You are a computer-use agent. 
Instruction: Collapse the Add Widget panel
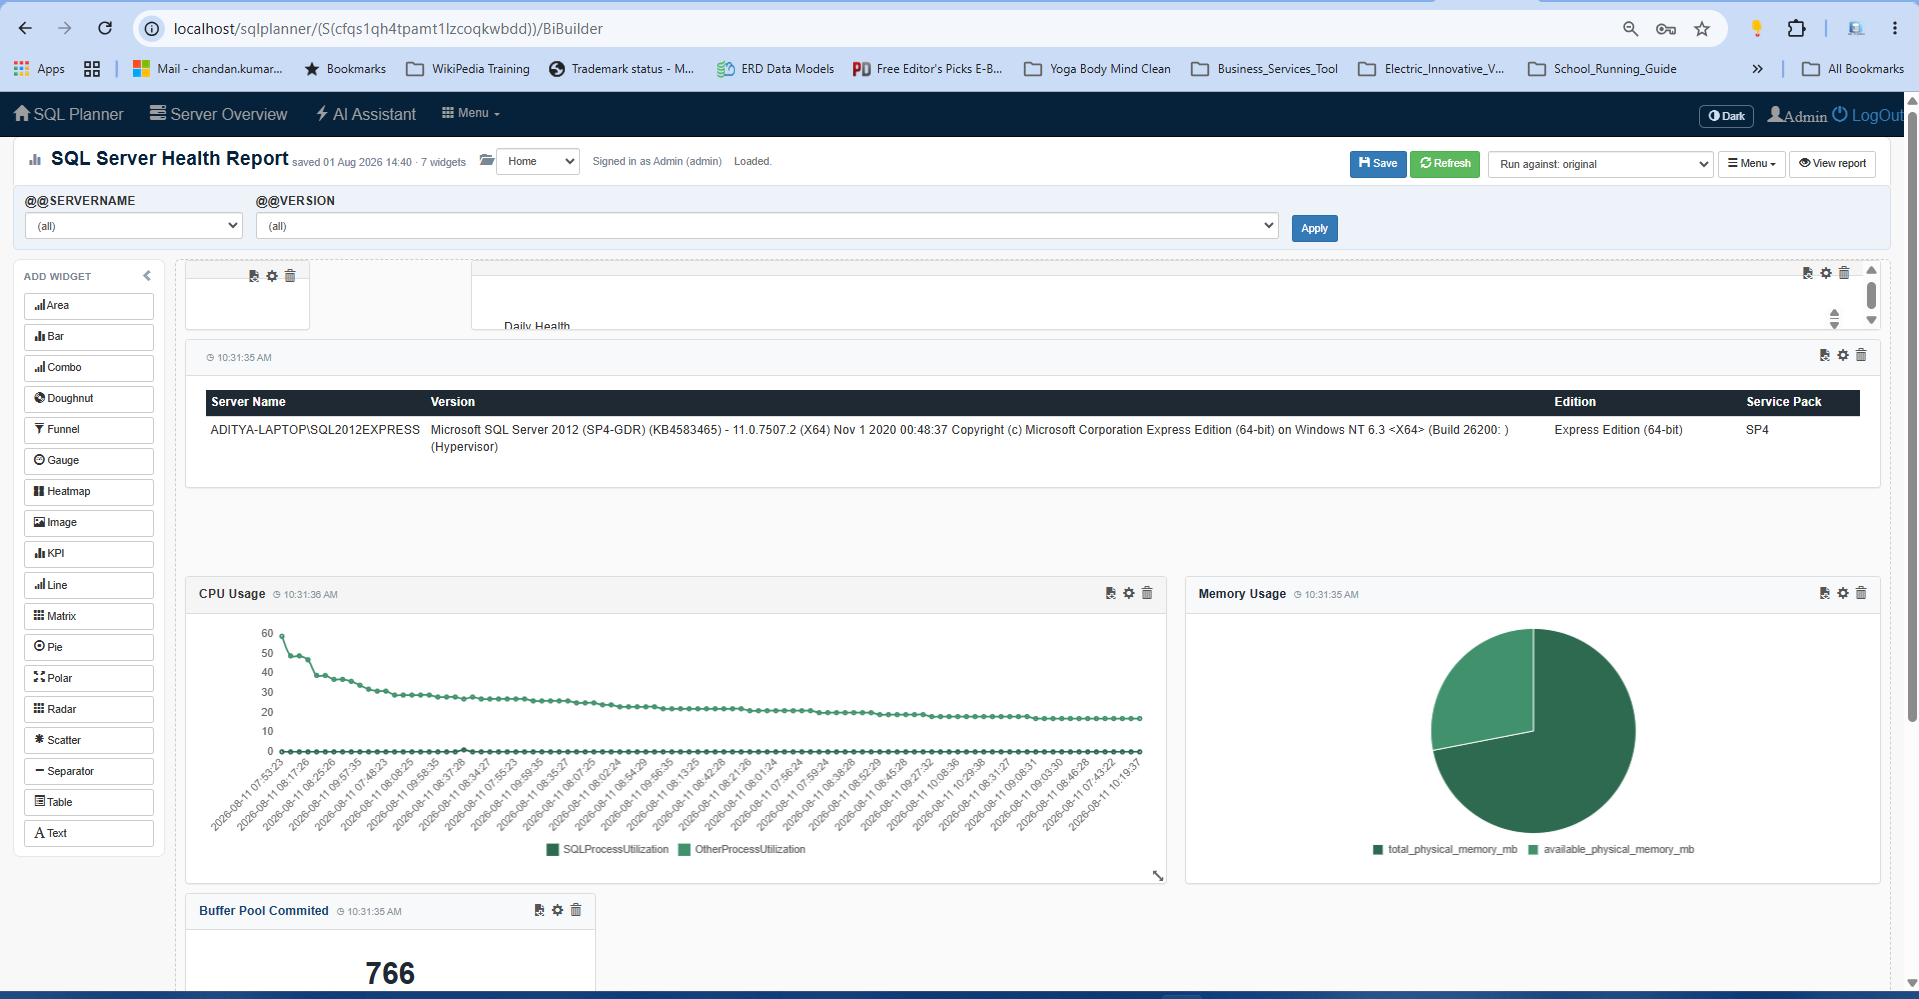tap(147, 276)
